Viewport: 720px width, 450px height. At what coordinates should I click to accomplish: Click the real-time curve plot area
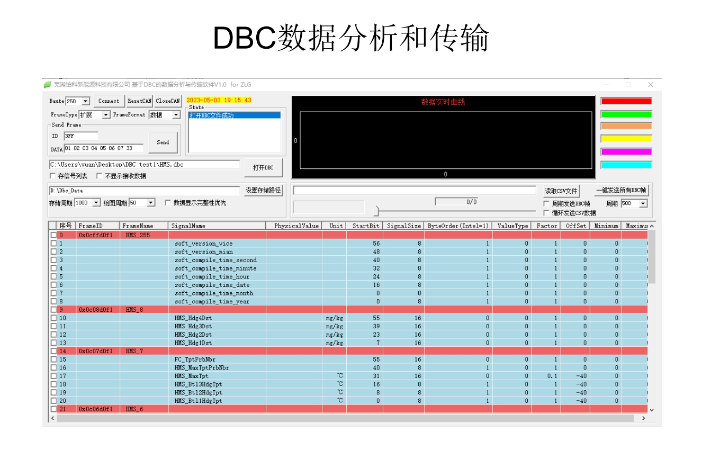pyautogui.click(x=446, y=140)
